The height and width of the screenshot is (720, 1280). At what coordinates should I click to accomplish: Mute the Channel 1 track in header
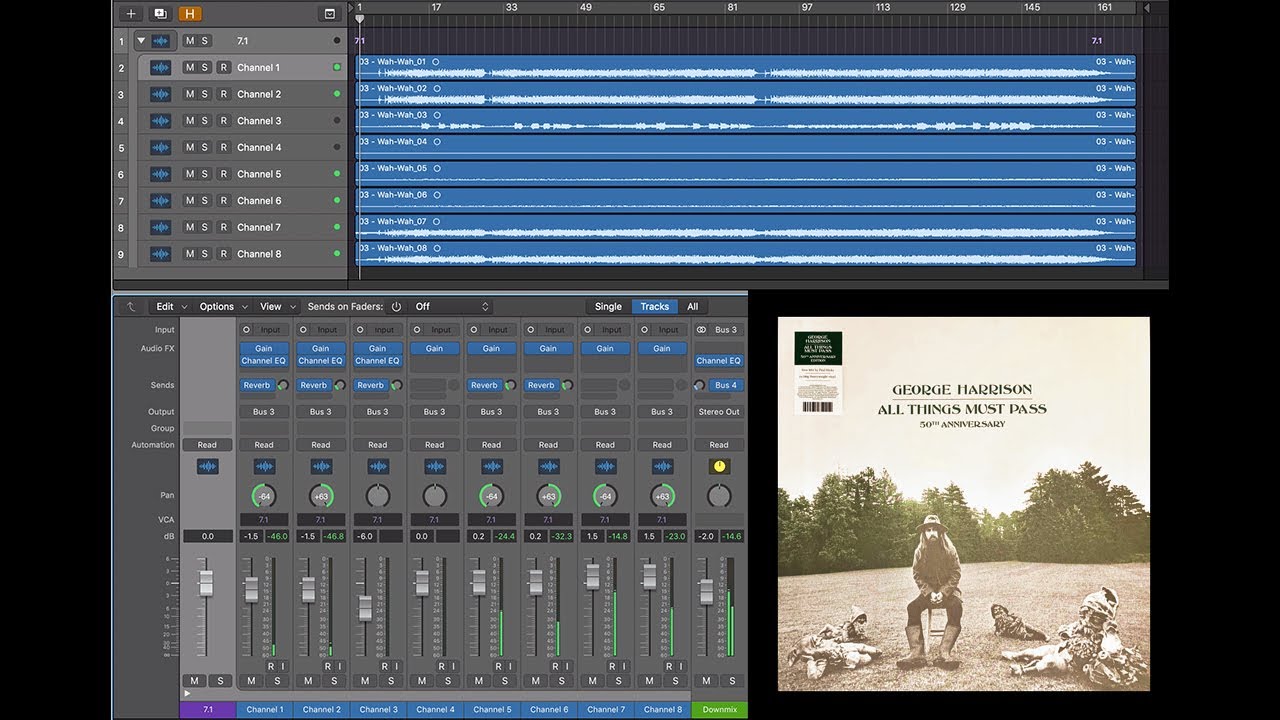pyautogui.click(x=190, y=68)
